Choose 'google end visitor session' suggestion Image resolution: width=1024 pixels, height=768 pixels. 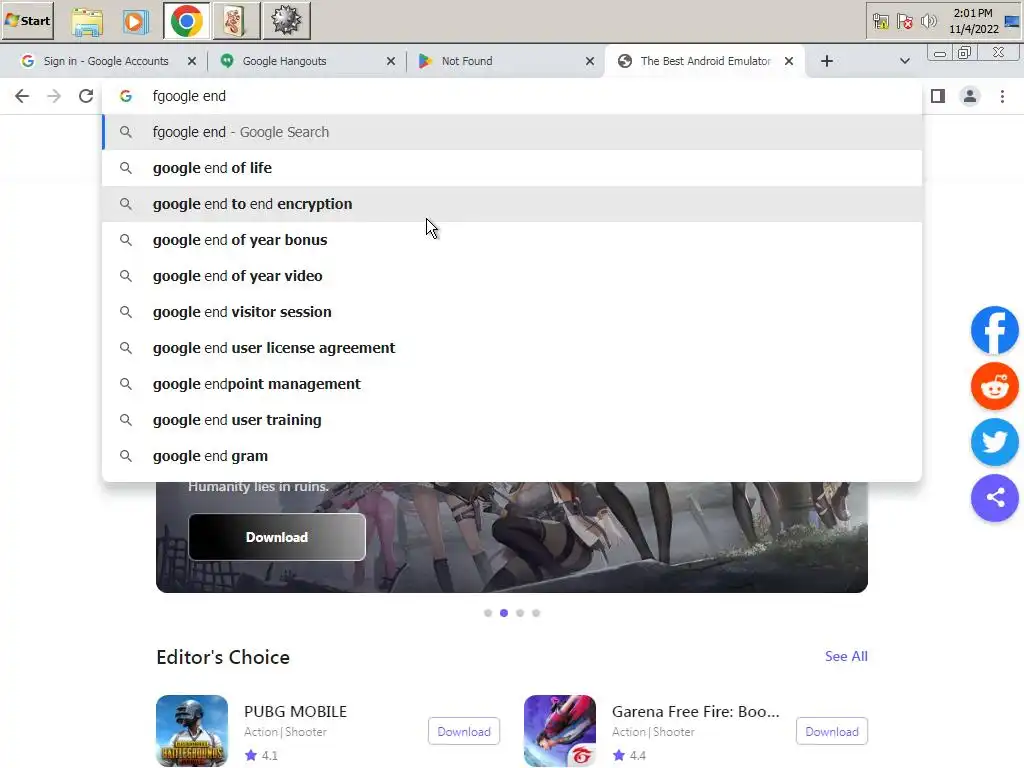point(512,312)
